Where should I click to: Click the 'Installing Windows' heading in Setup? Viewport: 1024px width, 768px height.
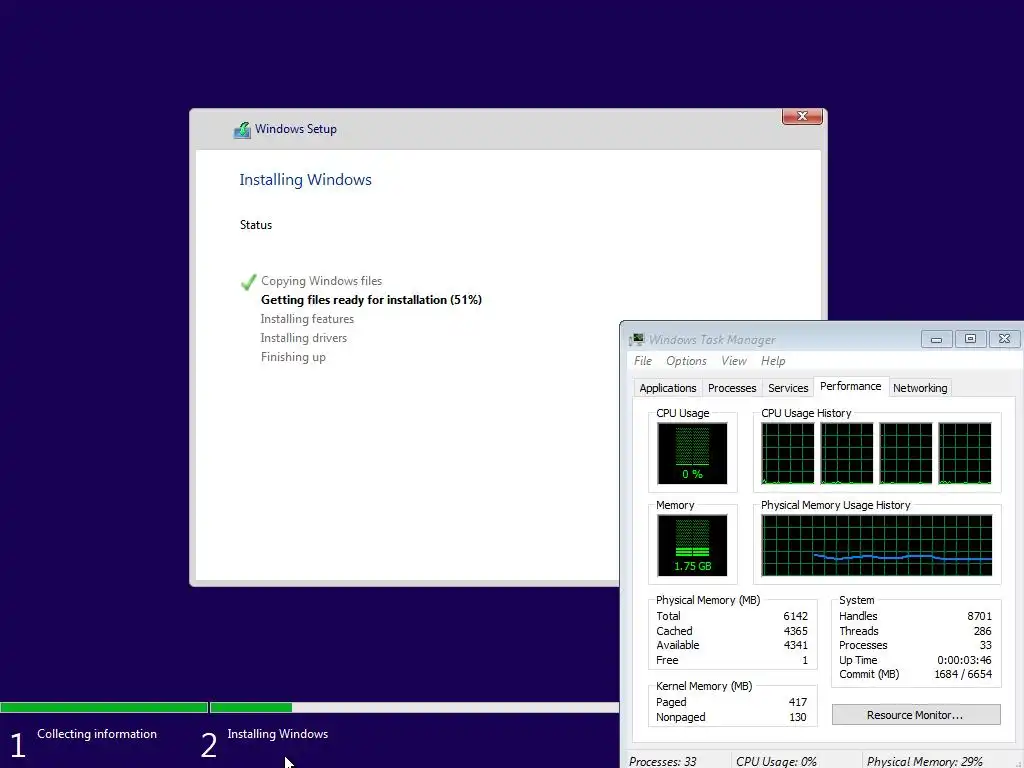(x=305, y=180)
